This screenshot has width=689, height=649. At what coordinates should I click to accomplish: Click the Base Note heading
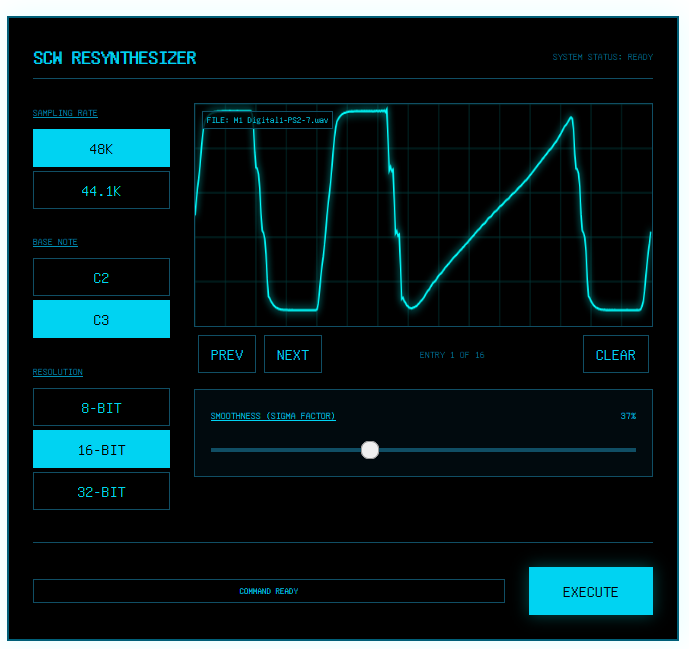click(55, 242)
